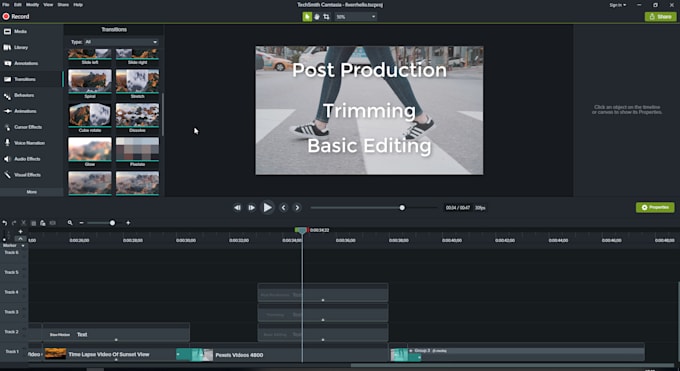
Task: Jump to the previous marker arrow
Action: pyautogui.click(x=284, y=208)
